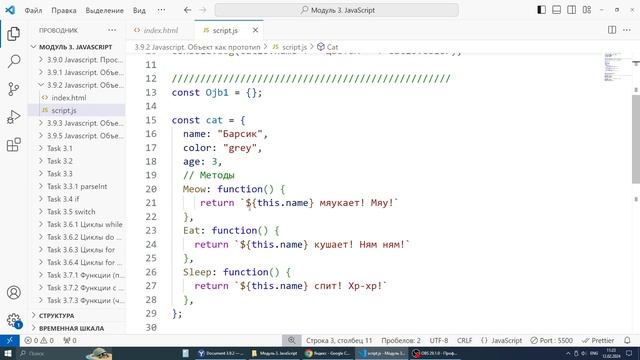Click the zoom magnifier status icon
Image resolution: width=640 pixels, height=360 pixels.
point(291,340)
